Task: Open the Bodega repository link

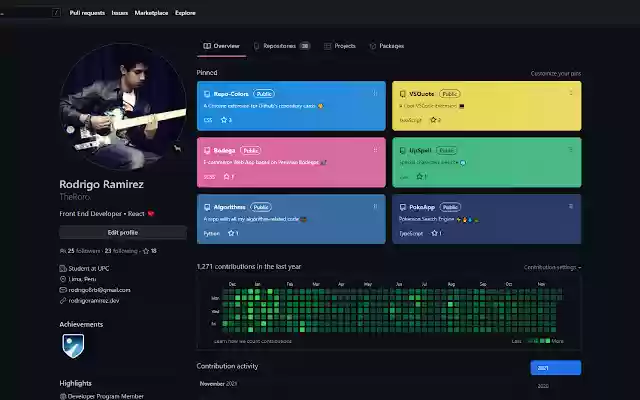Action: tap(224, 151)
